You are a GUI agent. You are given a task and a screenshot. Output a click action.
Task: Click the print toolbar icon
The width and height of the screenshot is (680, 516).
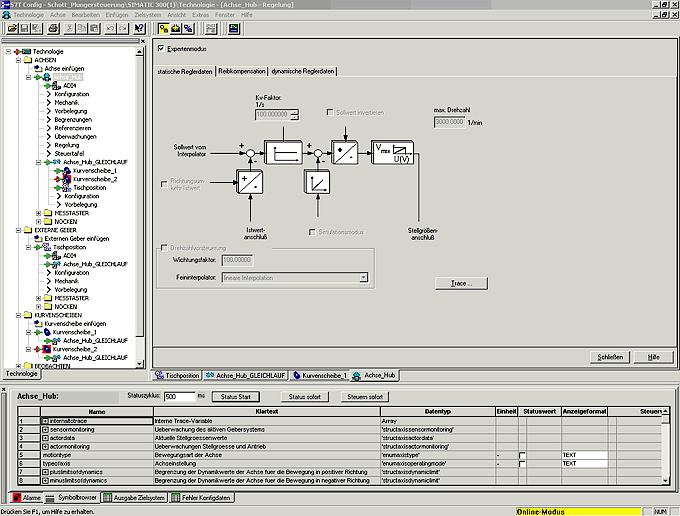[x=53, y=29]
